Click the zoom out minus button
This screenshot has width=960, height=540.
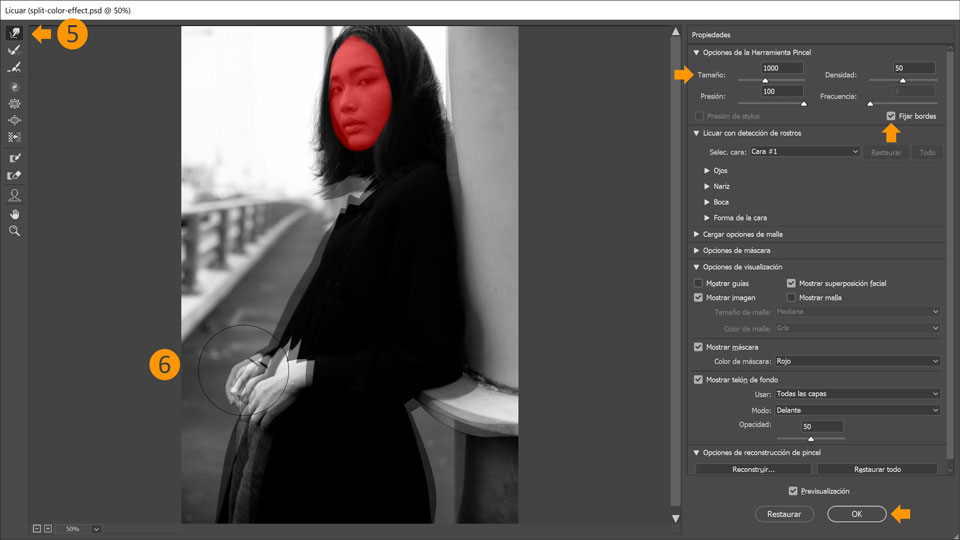[37, 528]
